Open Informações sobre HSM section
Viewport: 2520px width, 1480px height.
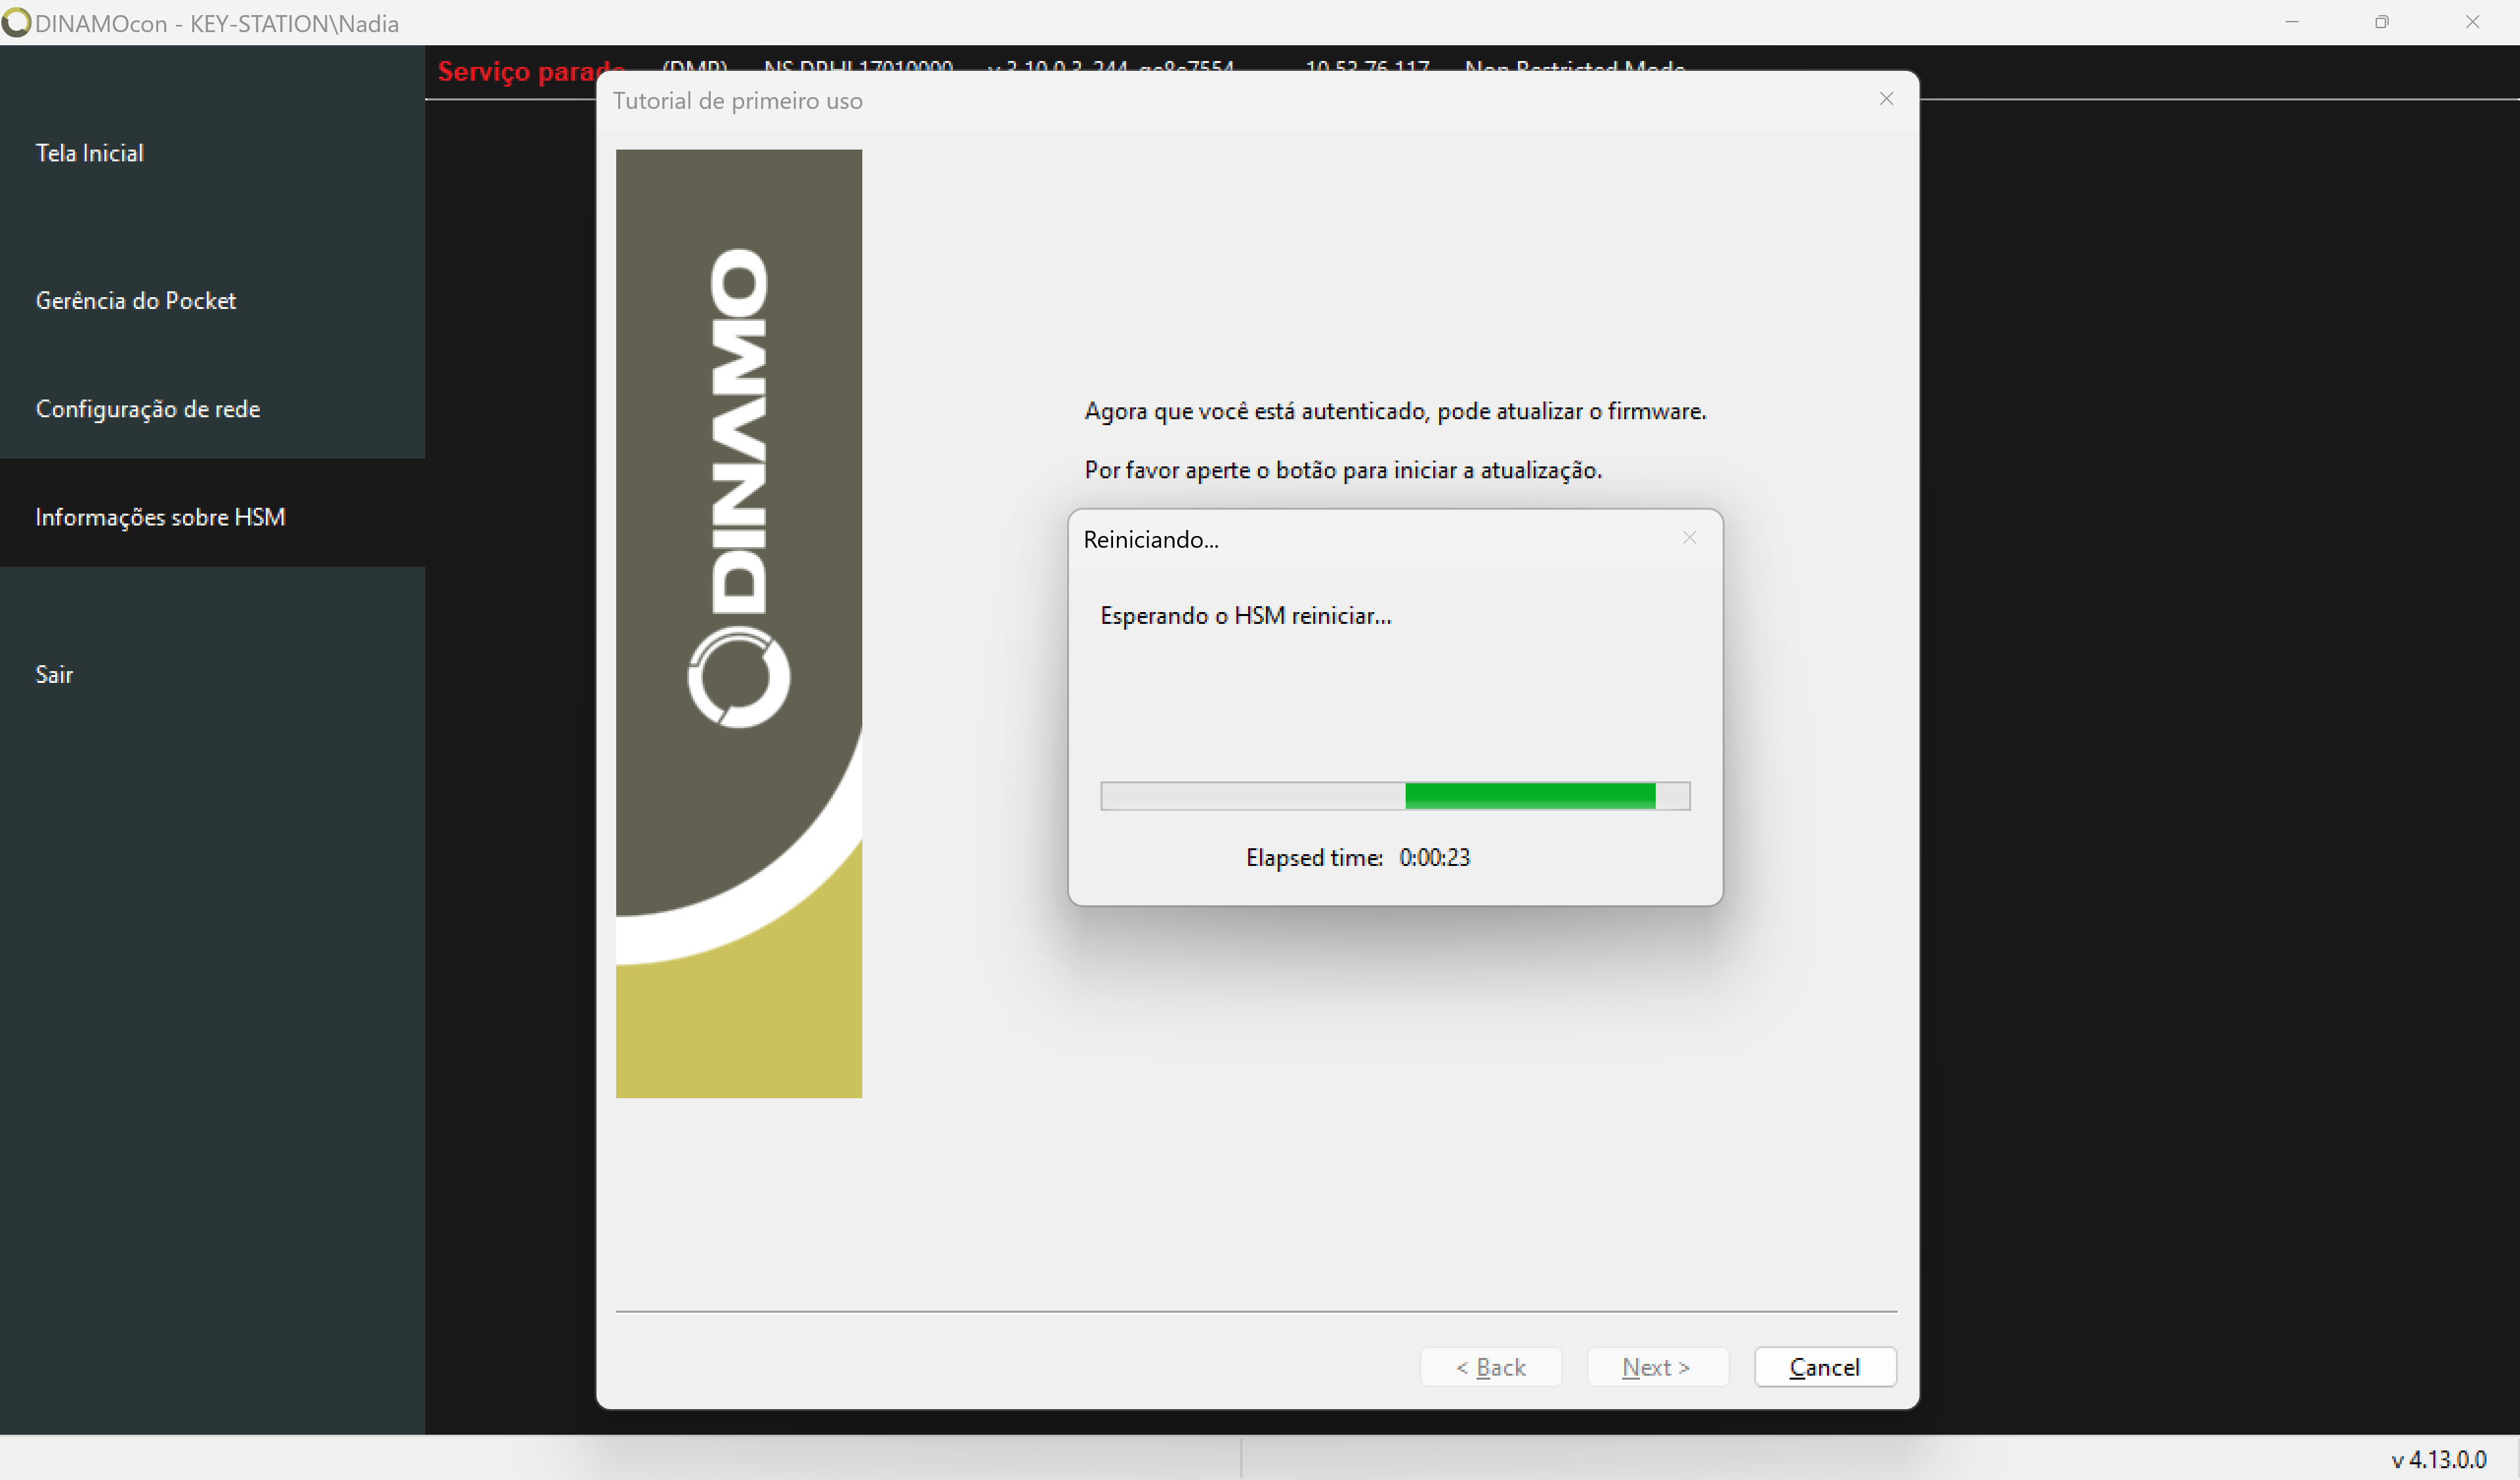[x=160, y=516]
